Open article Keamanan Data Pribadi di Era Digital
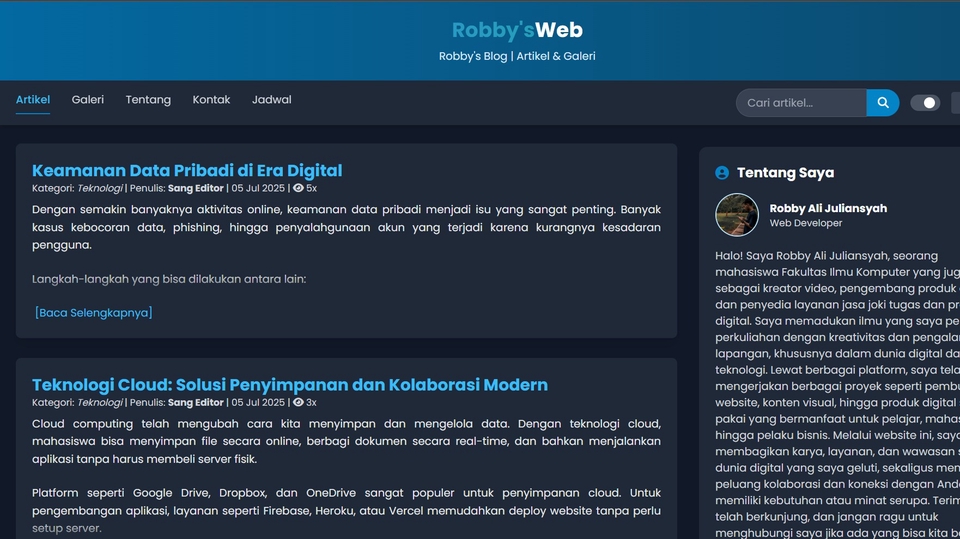 (x=187, y=170)
